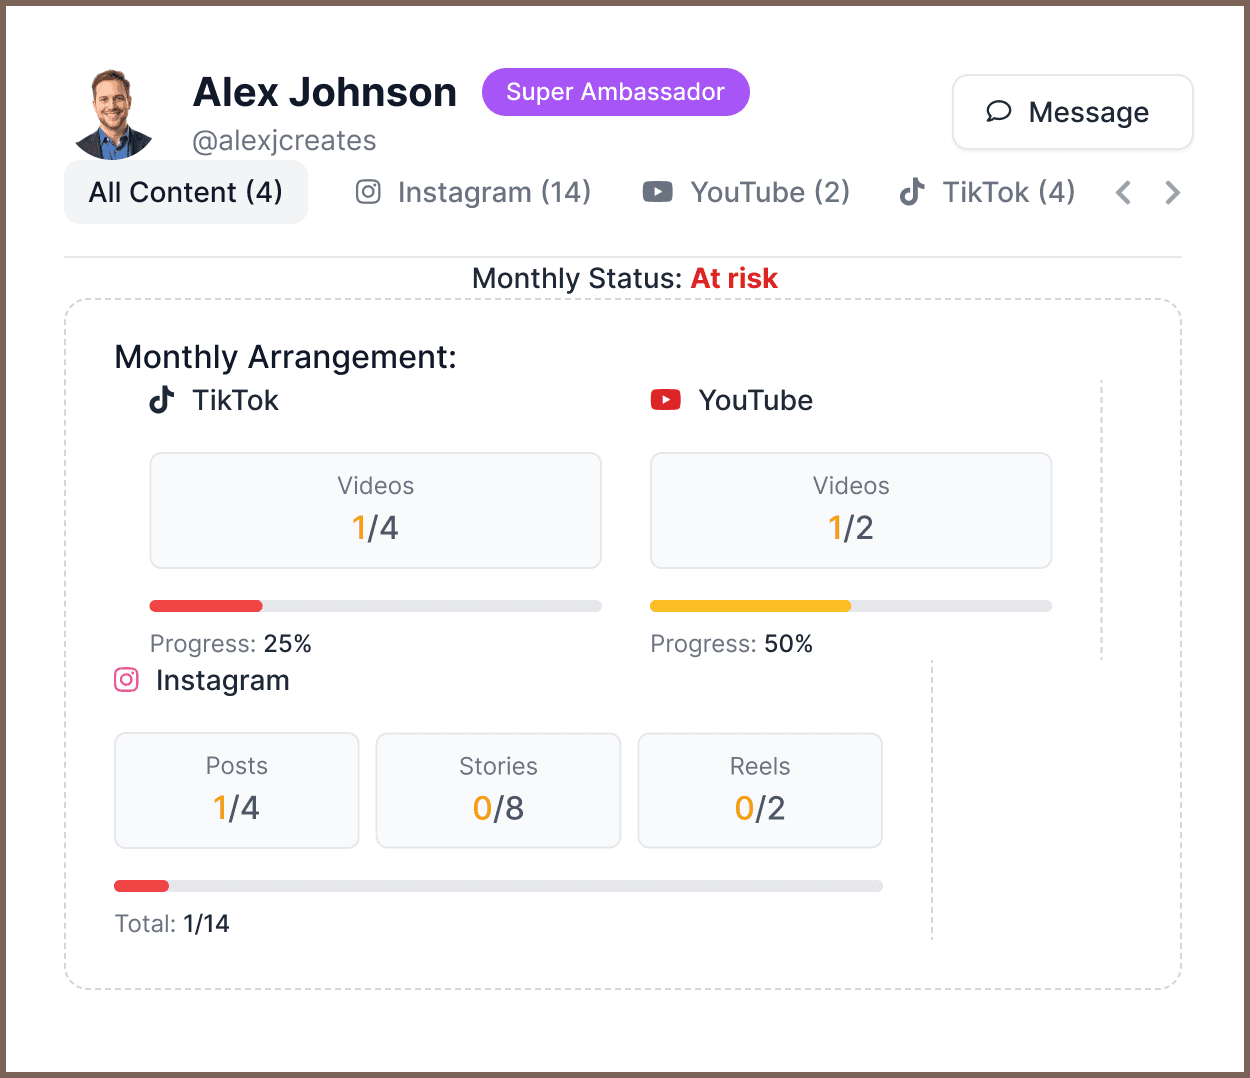This screenshot has width=1250, height=1078.
Task: Click the @alexjcreates handle
Action: (284, 141)
